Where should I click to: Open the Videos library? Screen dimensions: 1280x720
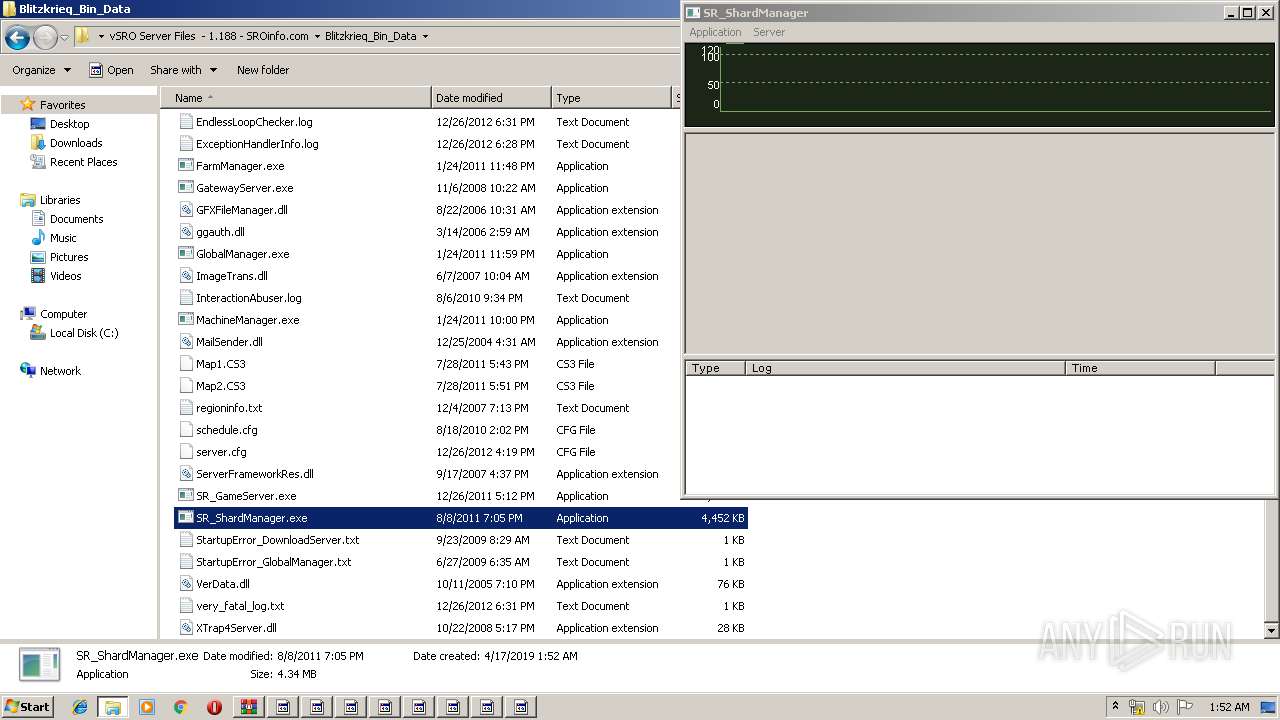[65, 276]
